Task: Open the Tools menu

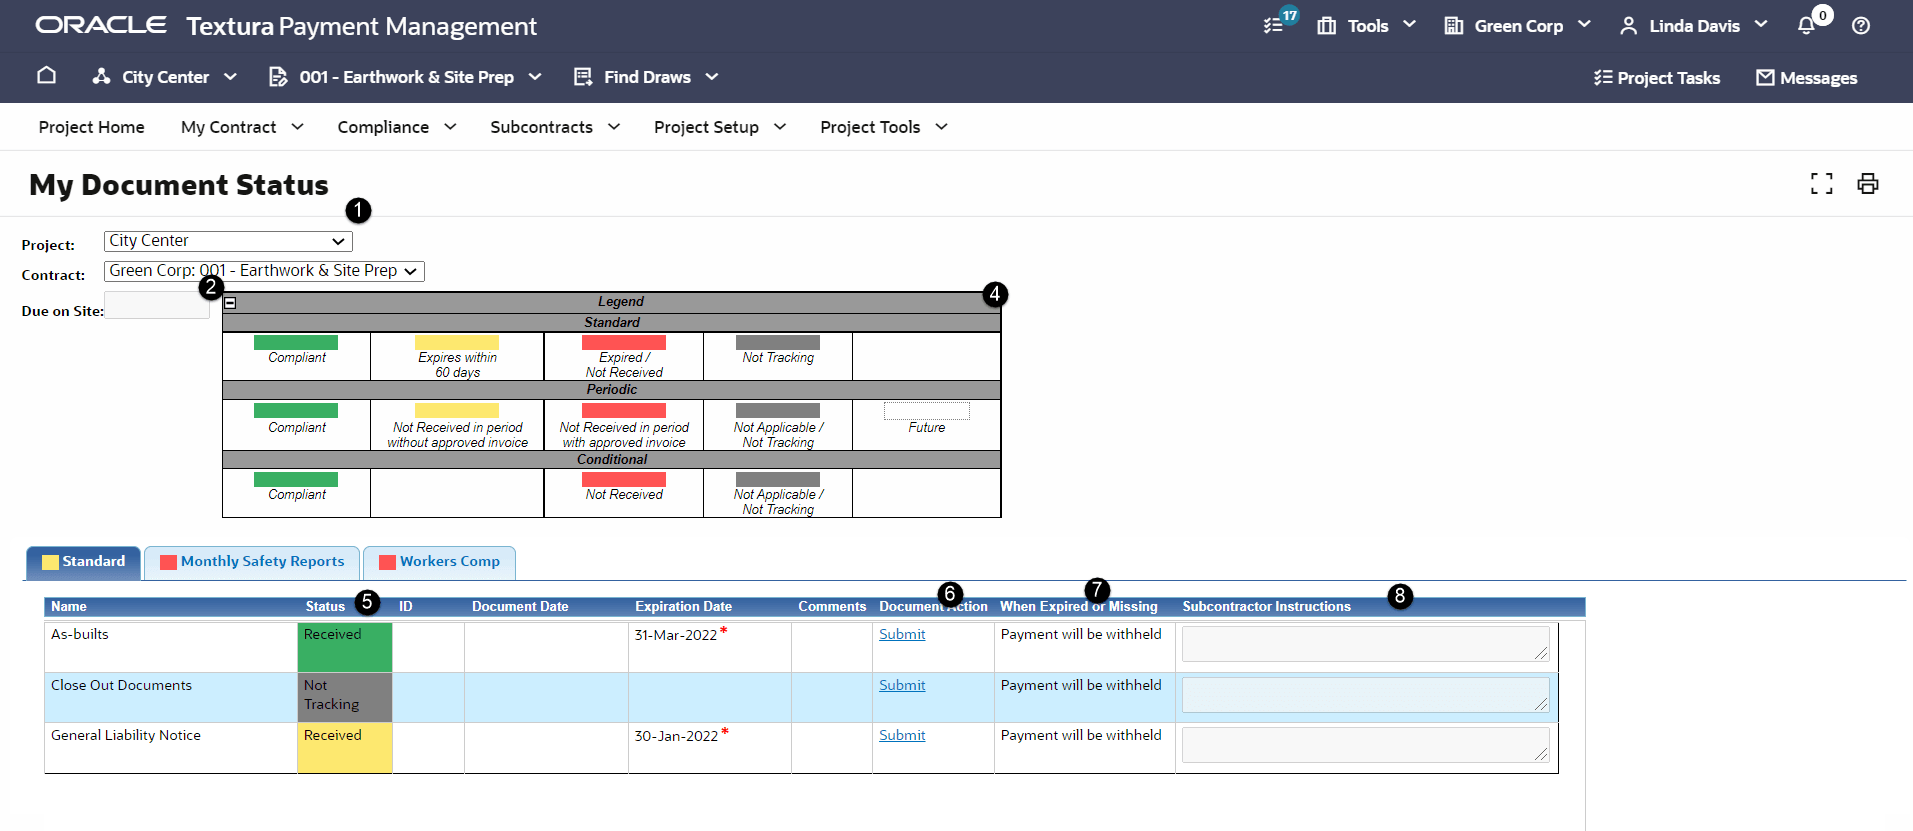Action: pos(1367,26)
